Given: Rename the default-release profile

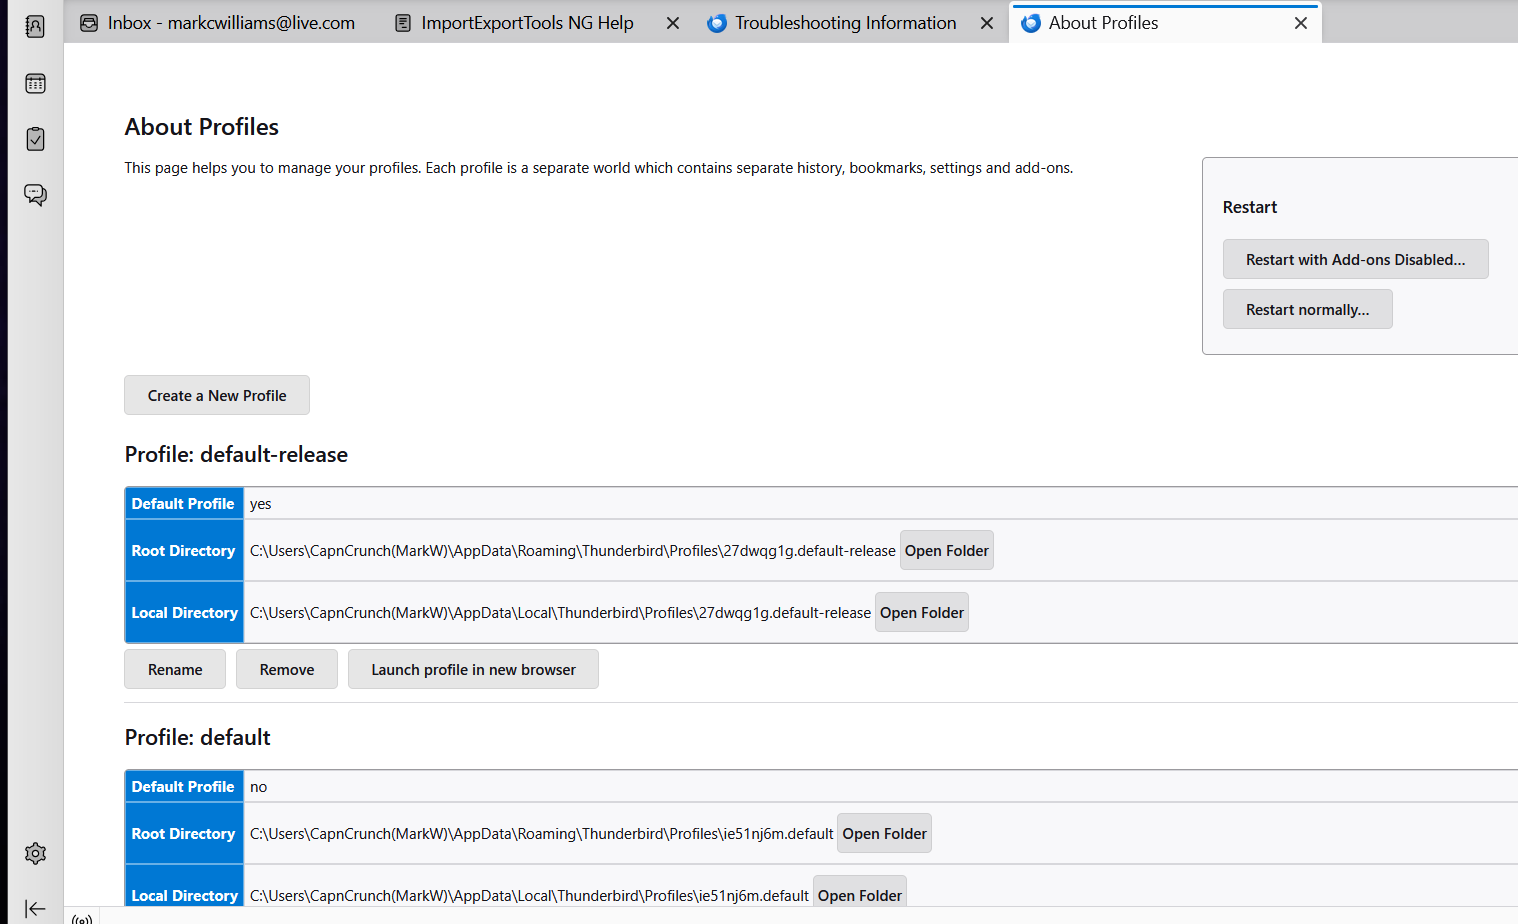Looking at the screenshot, I should [175, 669].
